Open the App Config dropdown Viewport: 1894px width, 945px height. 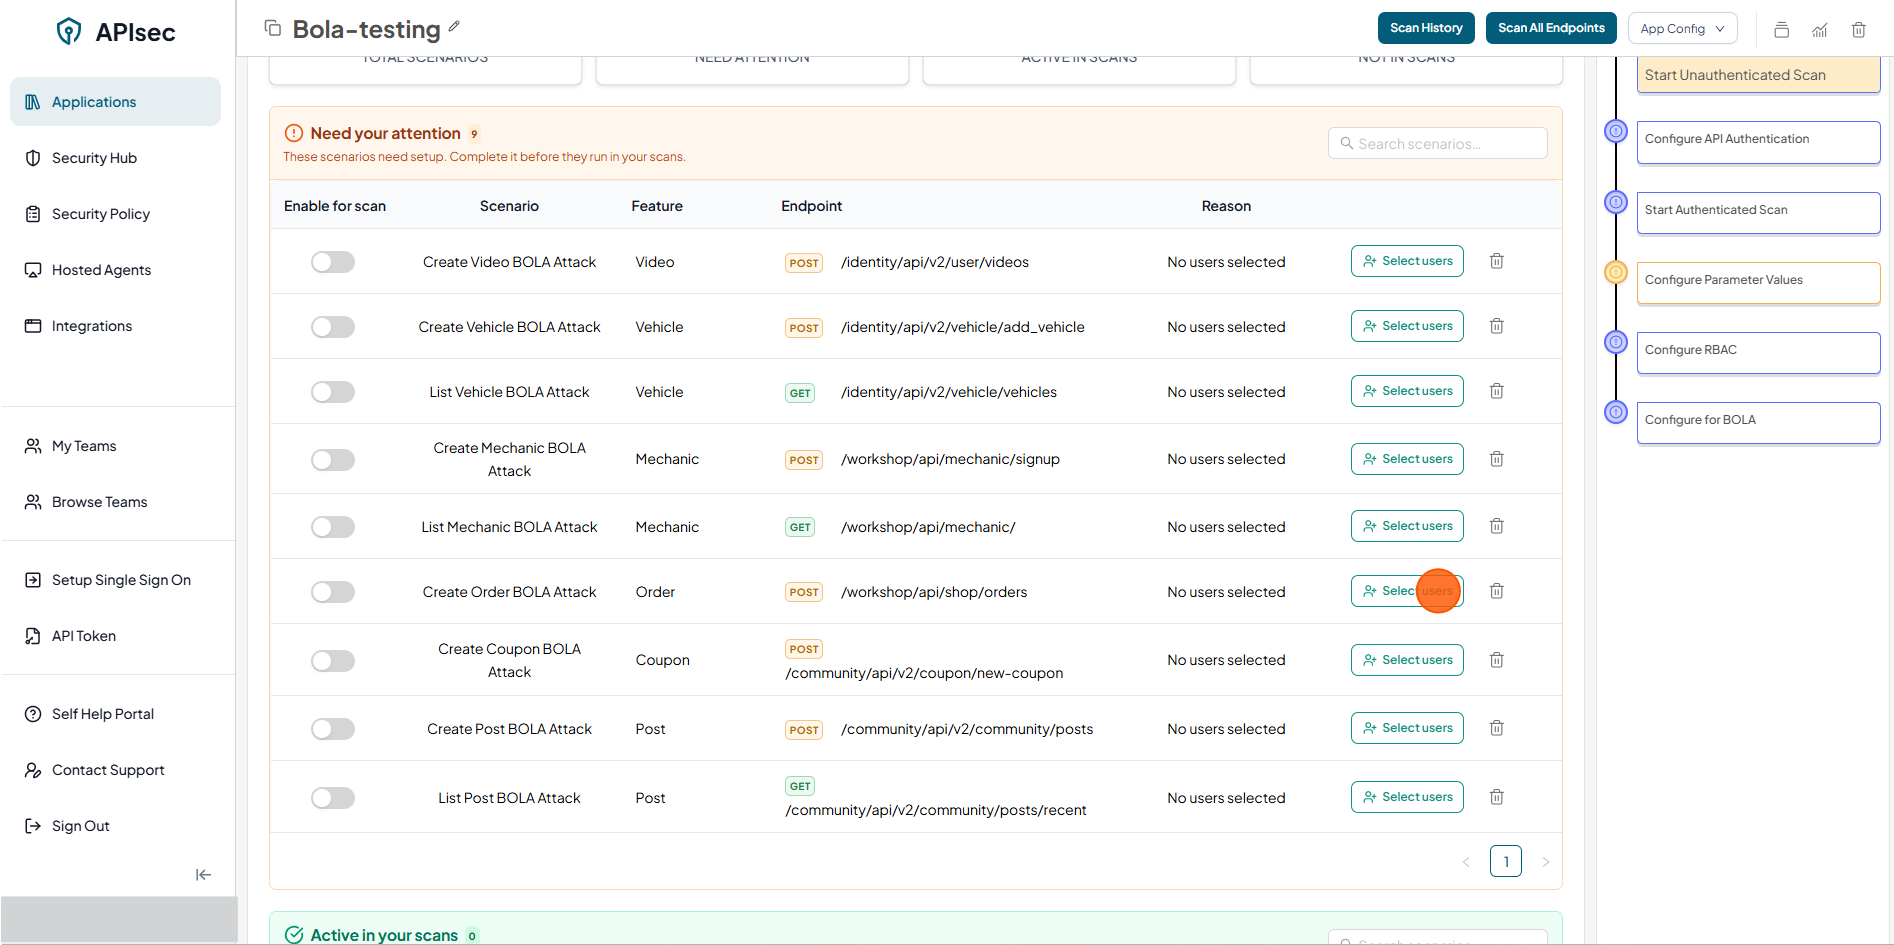pyautogui.click(x=1682, y=29)
